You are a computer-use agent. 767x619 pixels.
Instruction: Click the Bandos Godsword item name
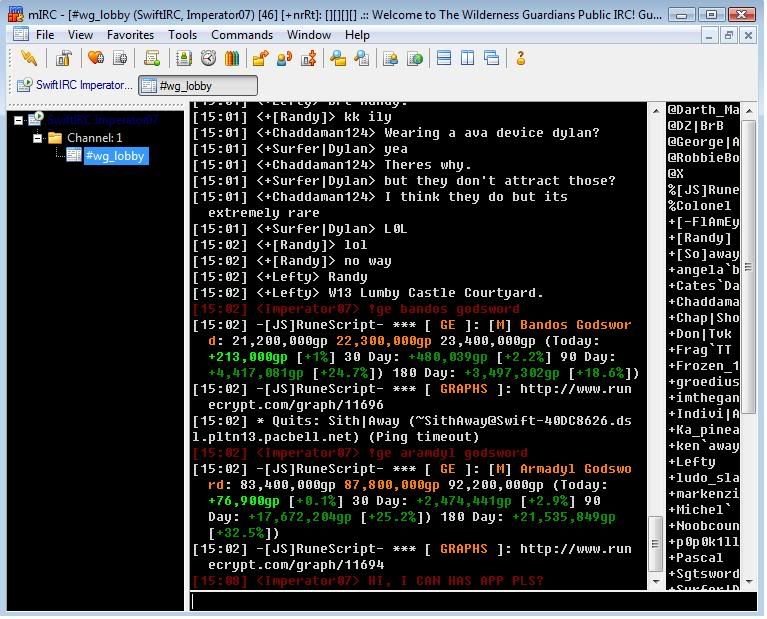pos(575,325)
